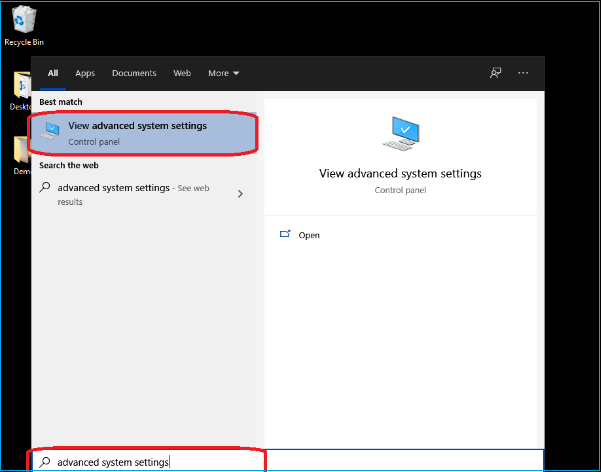Filter results with the Documents tab
Screen dimensions: 601x472
[x=133, y=73]
